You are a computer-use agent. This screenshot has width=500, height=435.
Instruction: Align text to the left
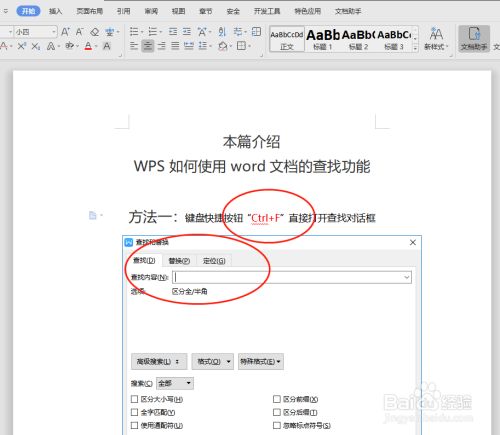coord(134,46)
